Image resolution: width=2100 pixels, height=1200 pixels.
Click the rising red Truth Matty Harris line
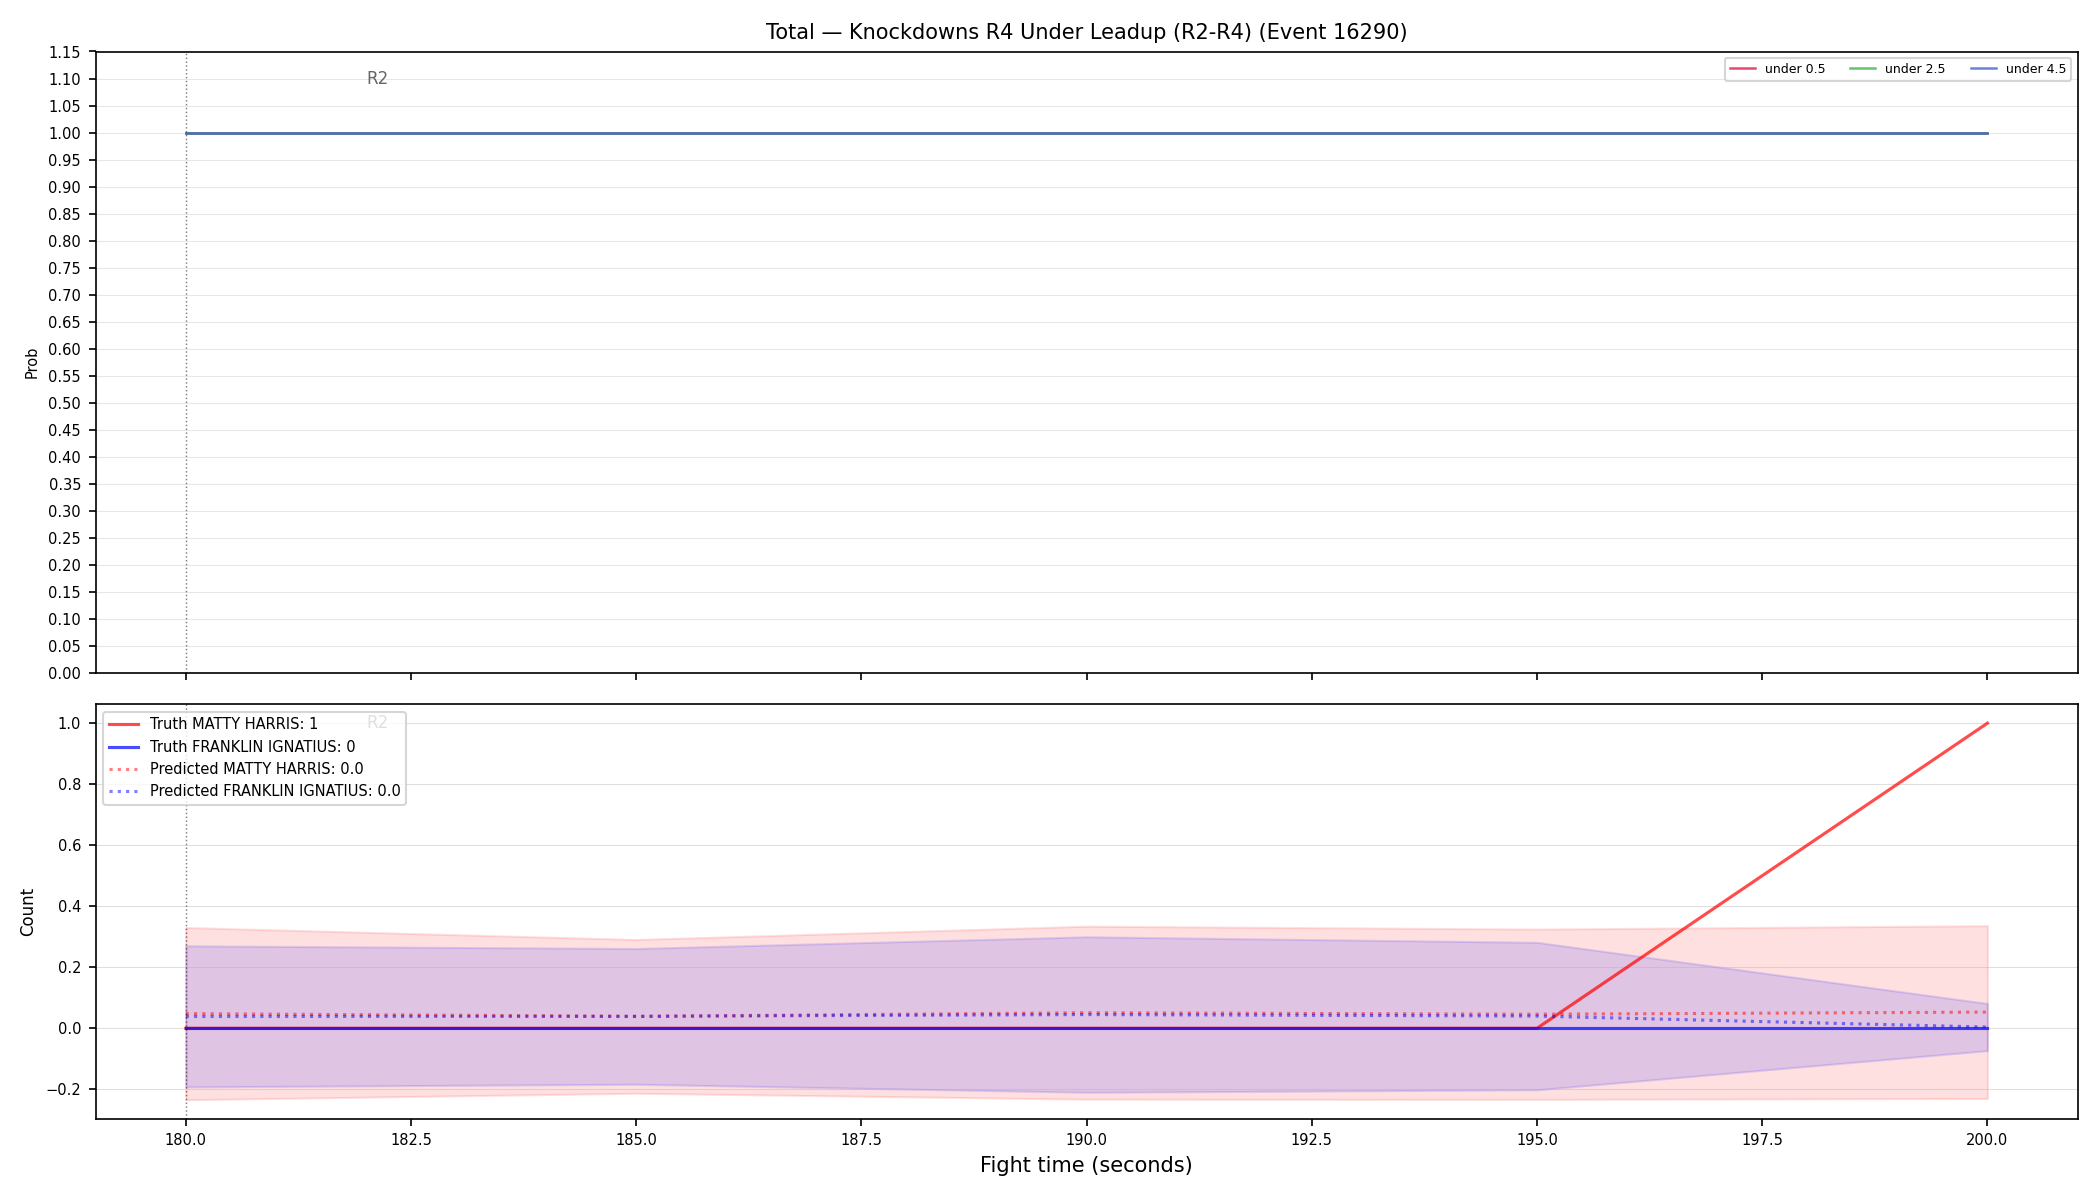(x=1762, y=876)
